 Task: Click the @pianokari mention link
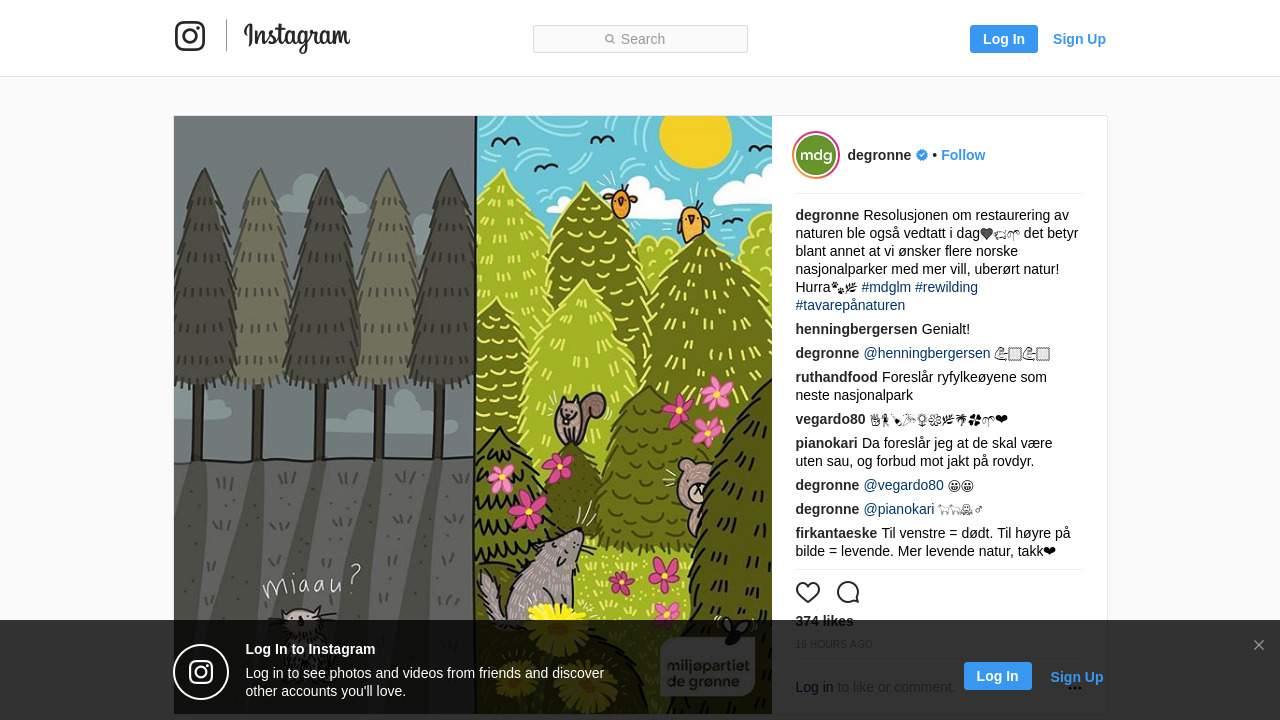[x=899, y=509]
